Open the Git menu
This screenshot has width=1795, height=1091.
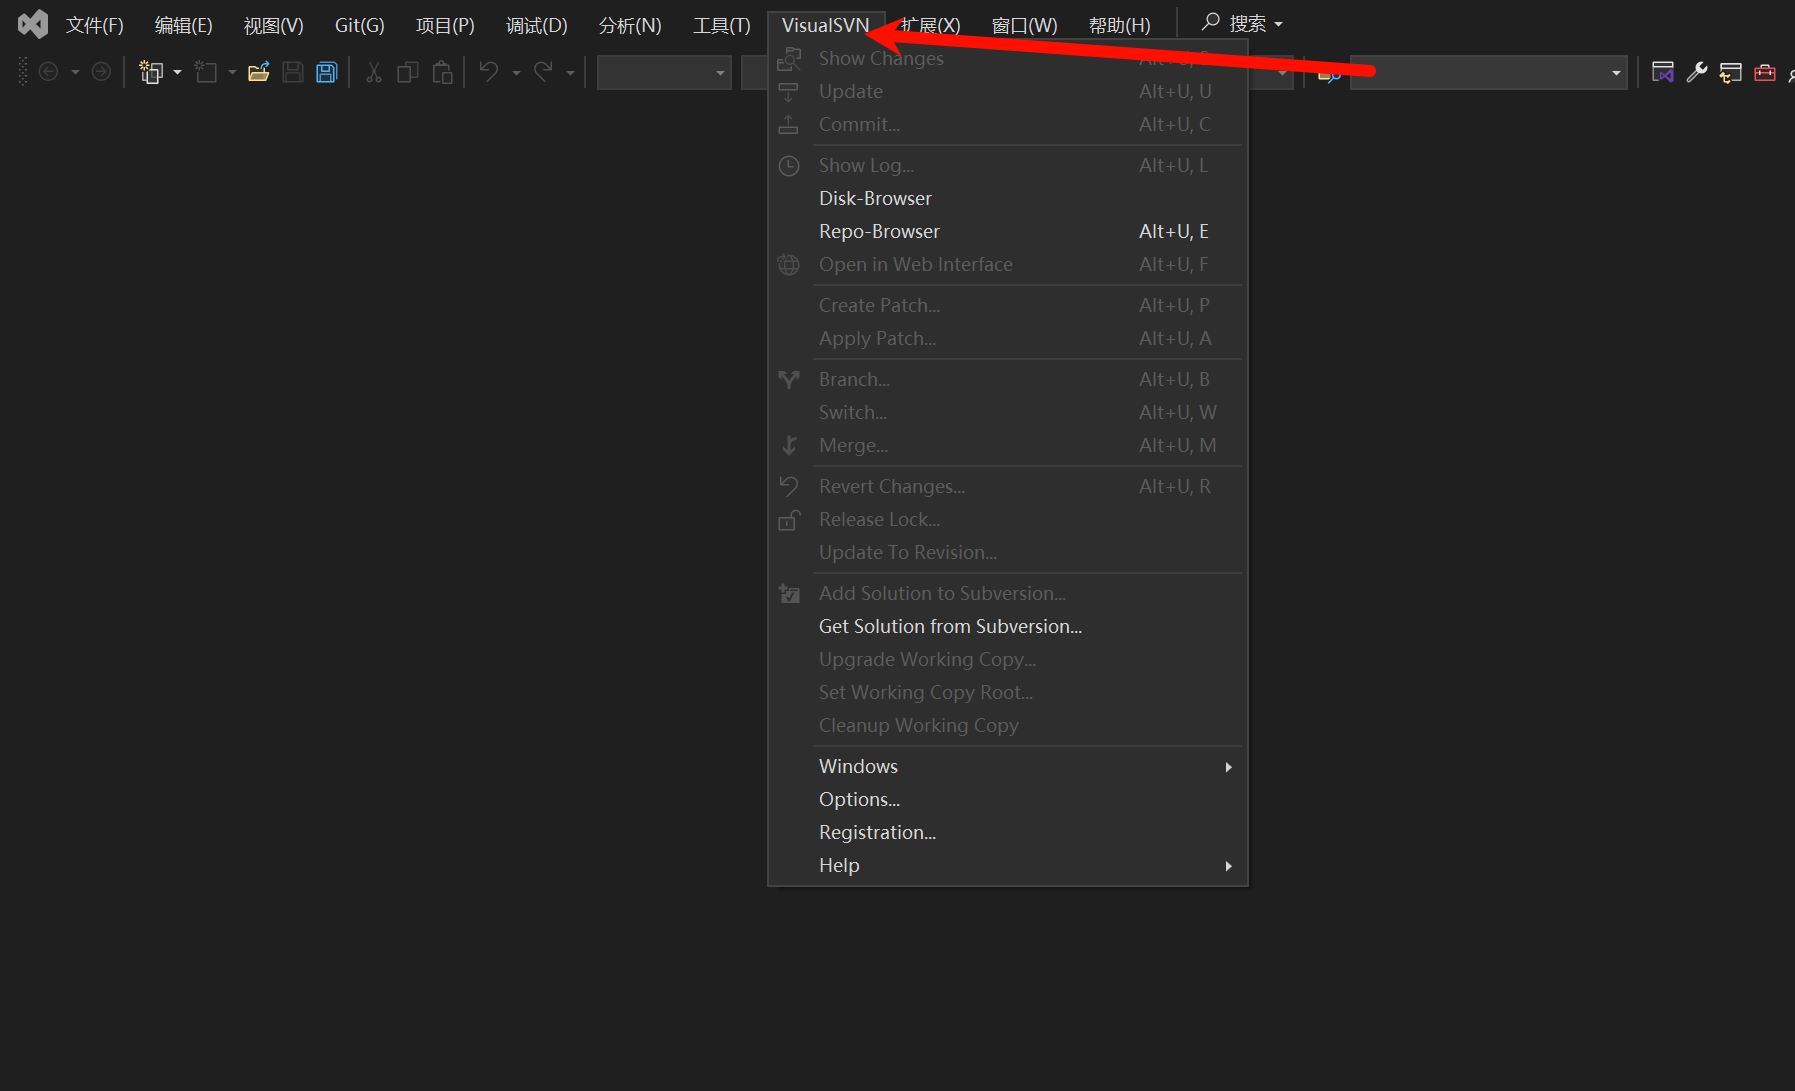(359, 25)
